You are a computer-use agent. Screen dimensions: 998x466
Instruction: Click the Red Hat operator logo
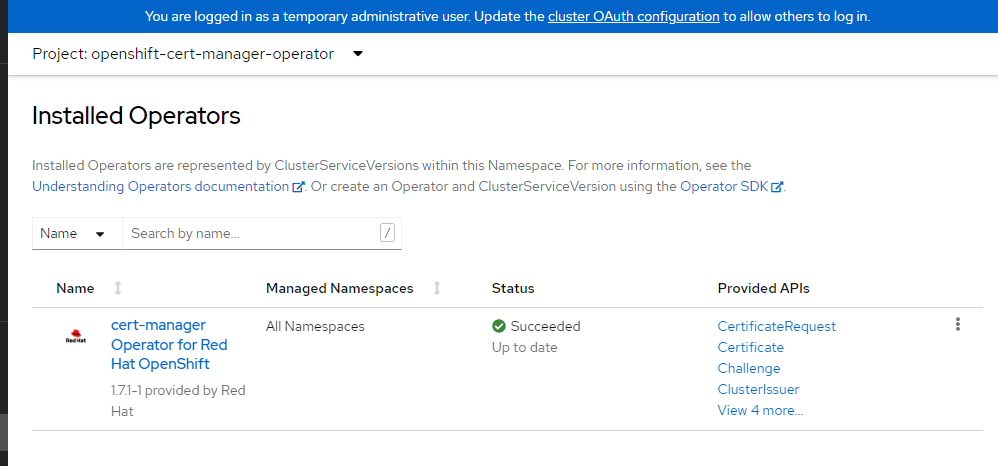[76, 335]
